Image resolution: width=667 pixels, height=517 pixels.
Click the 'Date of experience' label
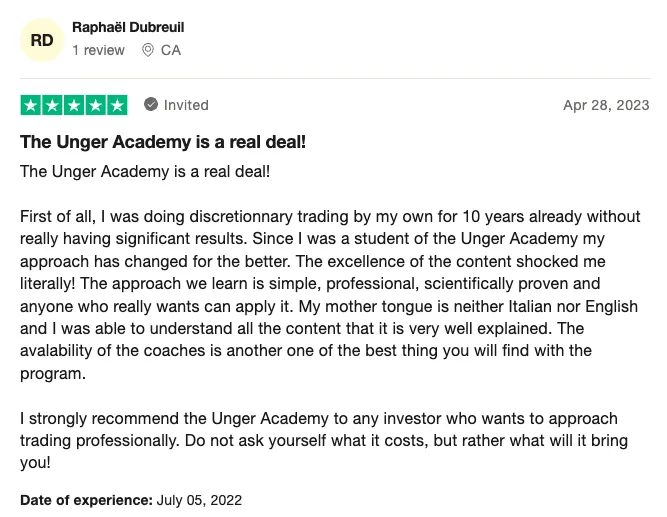point(86,500)
